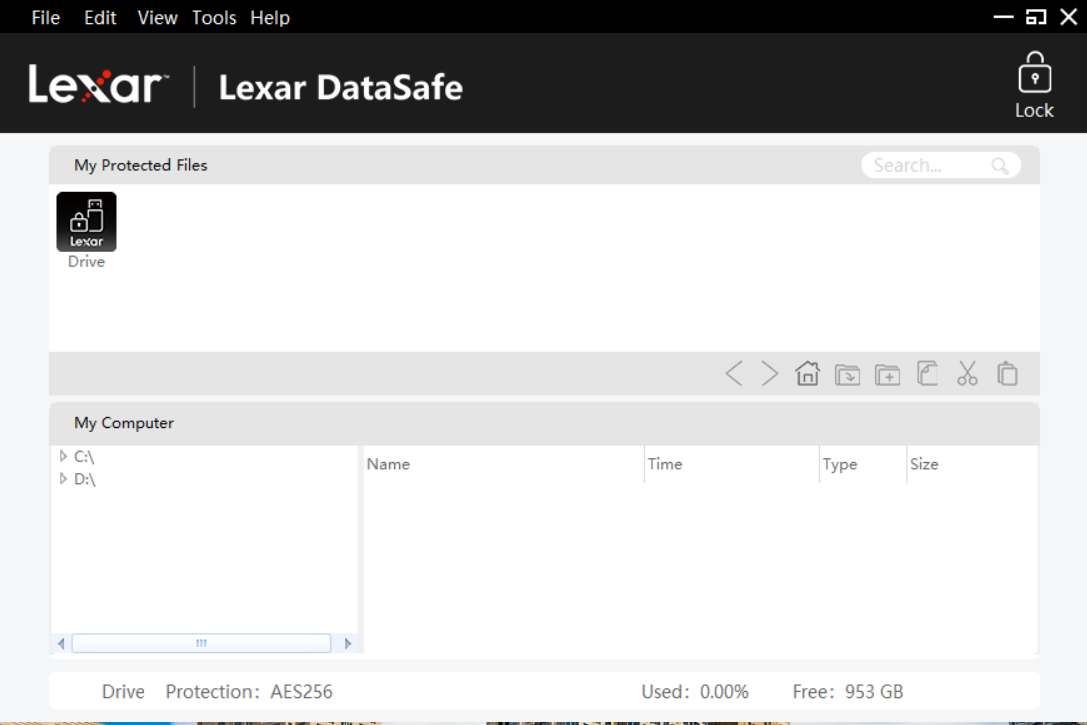Click the Home icon in toolbar
Screen dimensions: 1087x725
[807, 374]
